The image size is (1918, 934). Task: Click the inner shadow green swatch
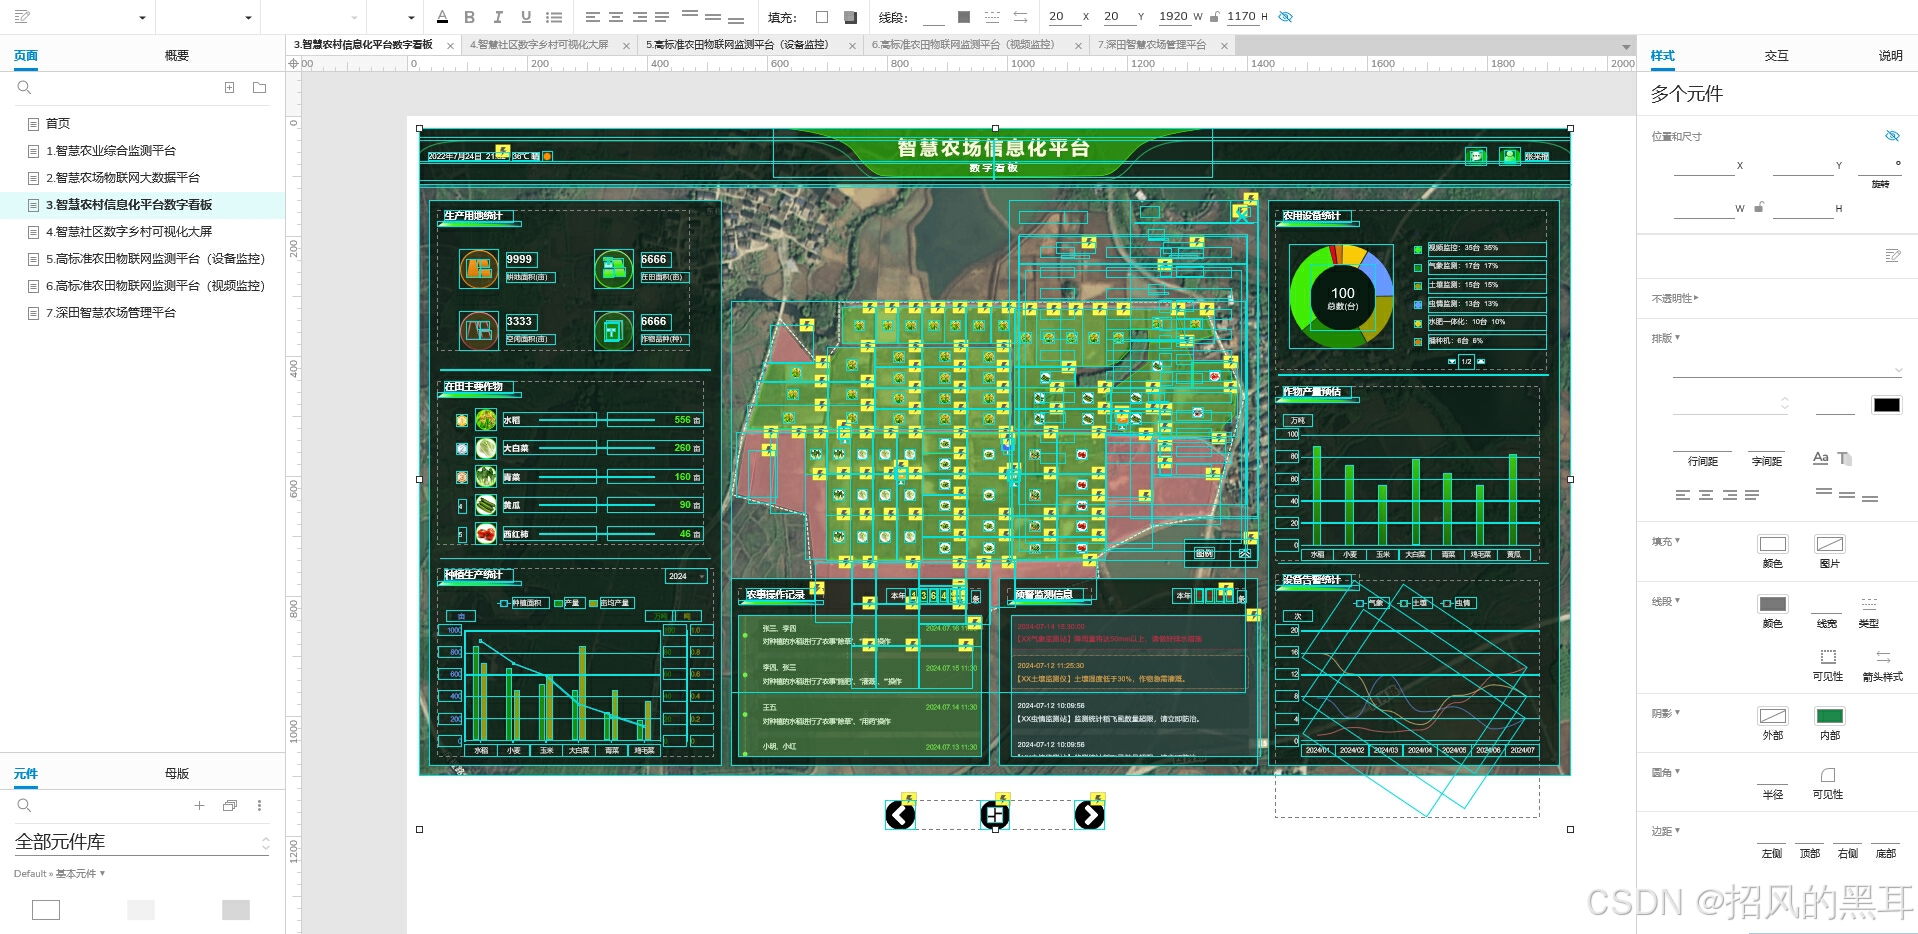1829,716
